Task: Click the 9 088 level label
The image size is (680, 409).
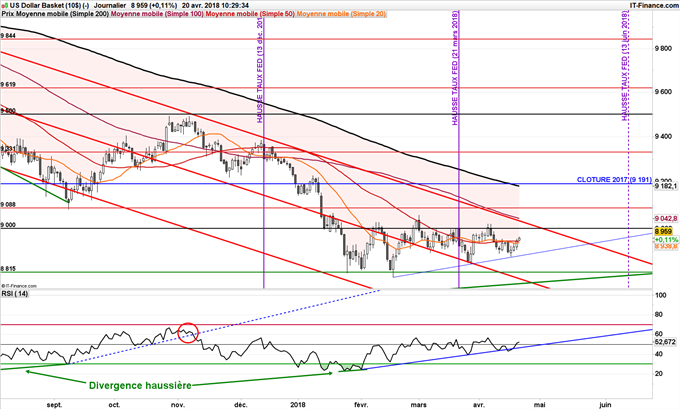Action: [8, 205]
